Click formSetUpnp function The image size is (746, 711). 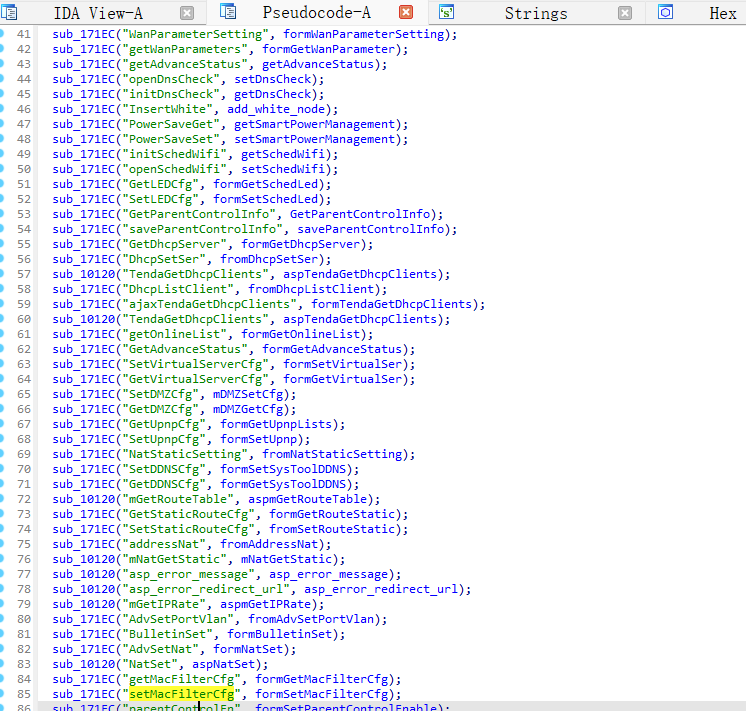(x=258, y=439)
